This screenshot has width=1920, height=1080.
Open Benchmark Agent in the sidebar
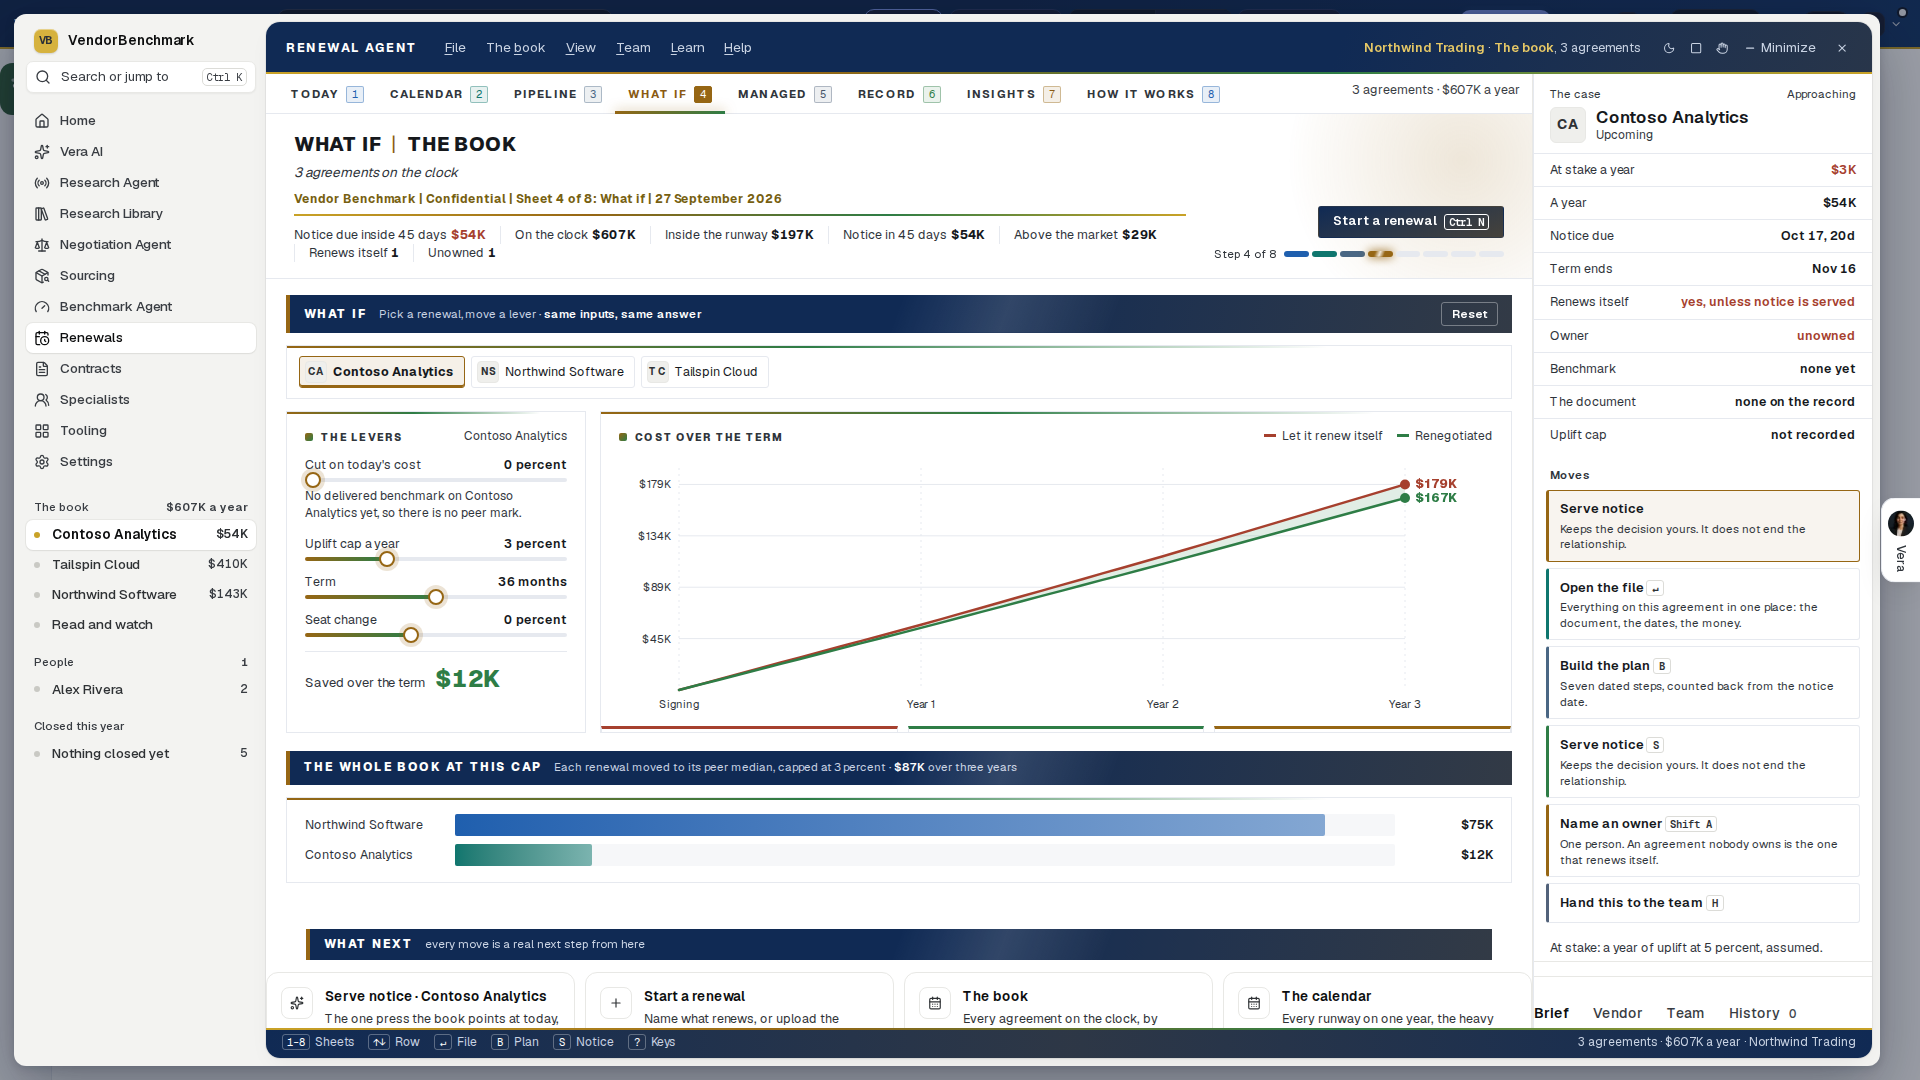coord(140,307)
